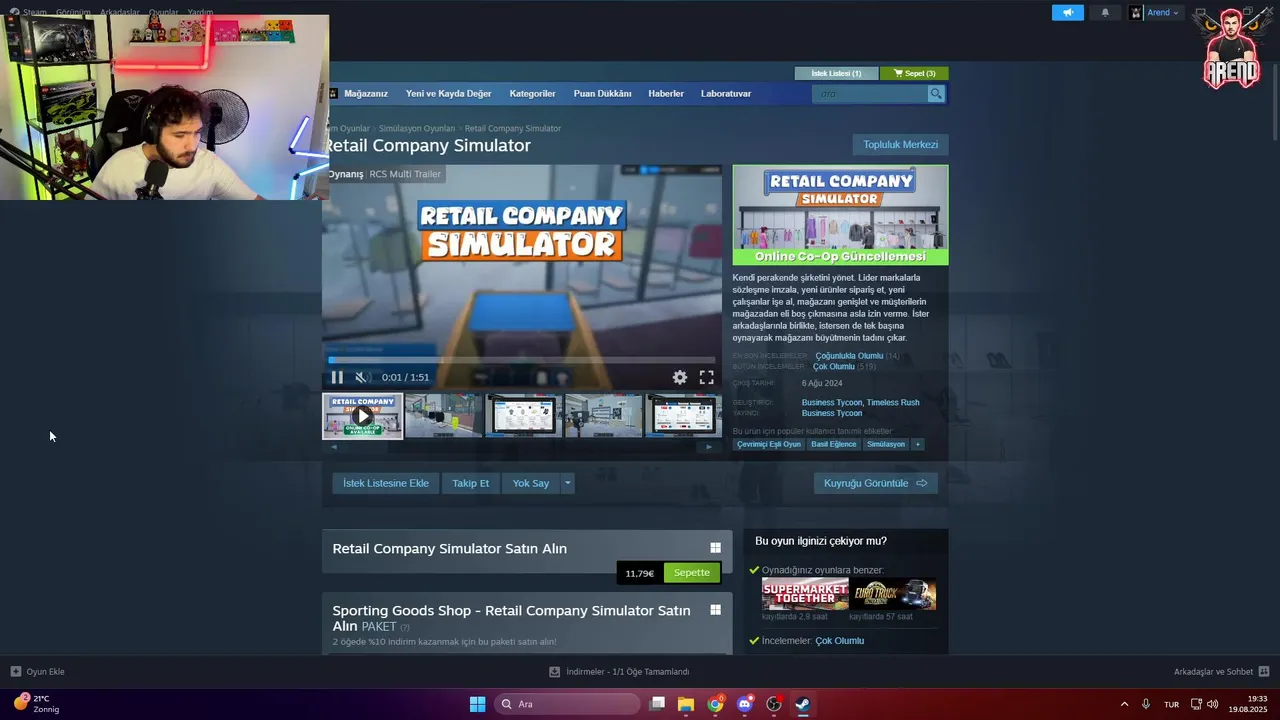Click the store search magnifier icon
This screenshot has height=720, width=1280.
(x=936, y=94)
